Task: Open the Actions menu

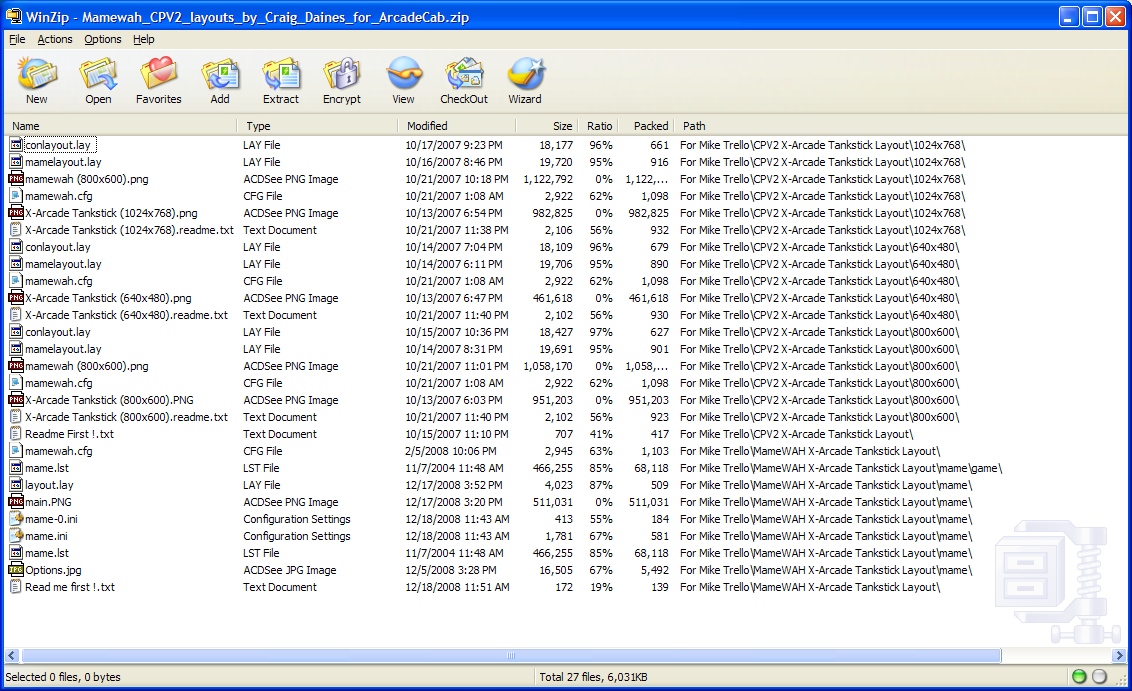Action: (x=55, y=39)
